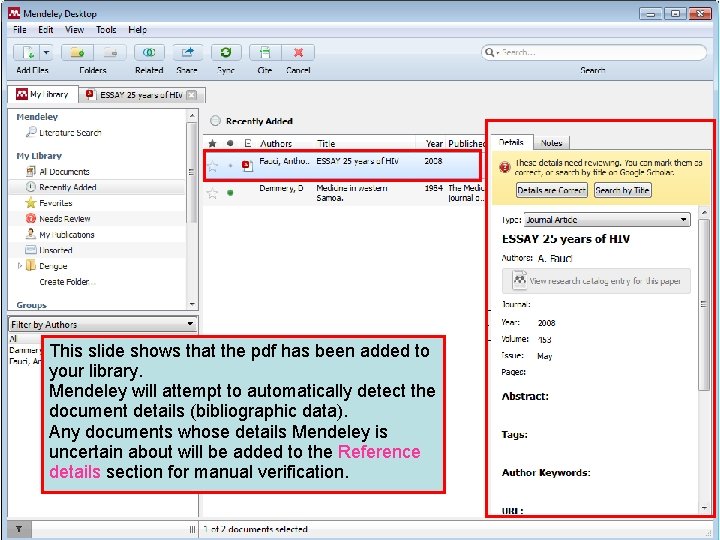
Task: Click the Add Files toolbar icon
Action: tap(27, 53)
